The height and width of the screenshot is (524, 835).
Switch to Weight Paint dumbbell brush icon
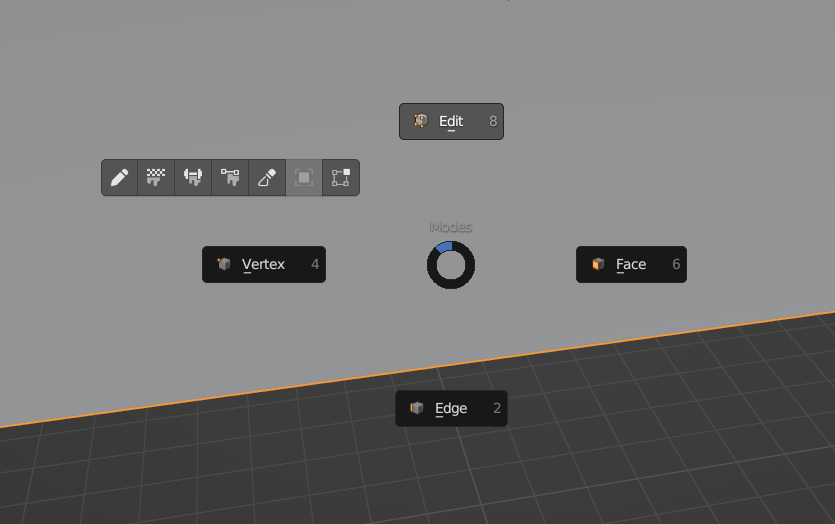click(193, 177)
